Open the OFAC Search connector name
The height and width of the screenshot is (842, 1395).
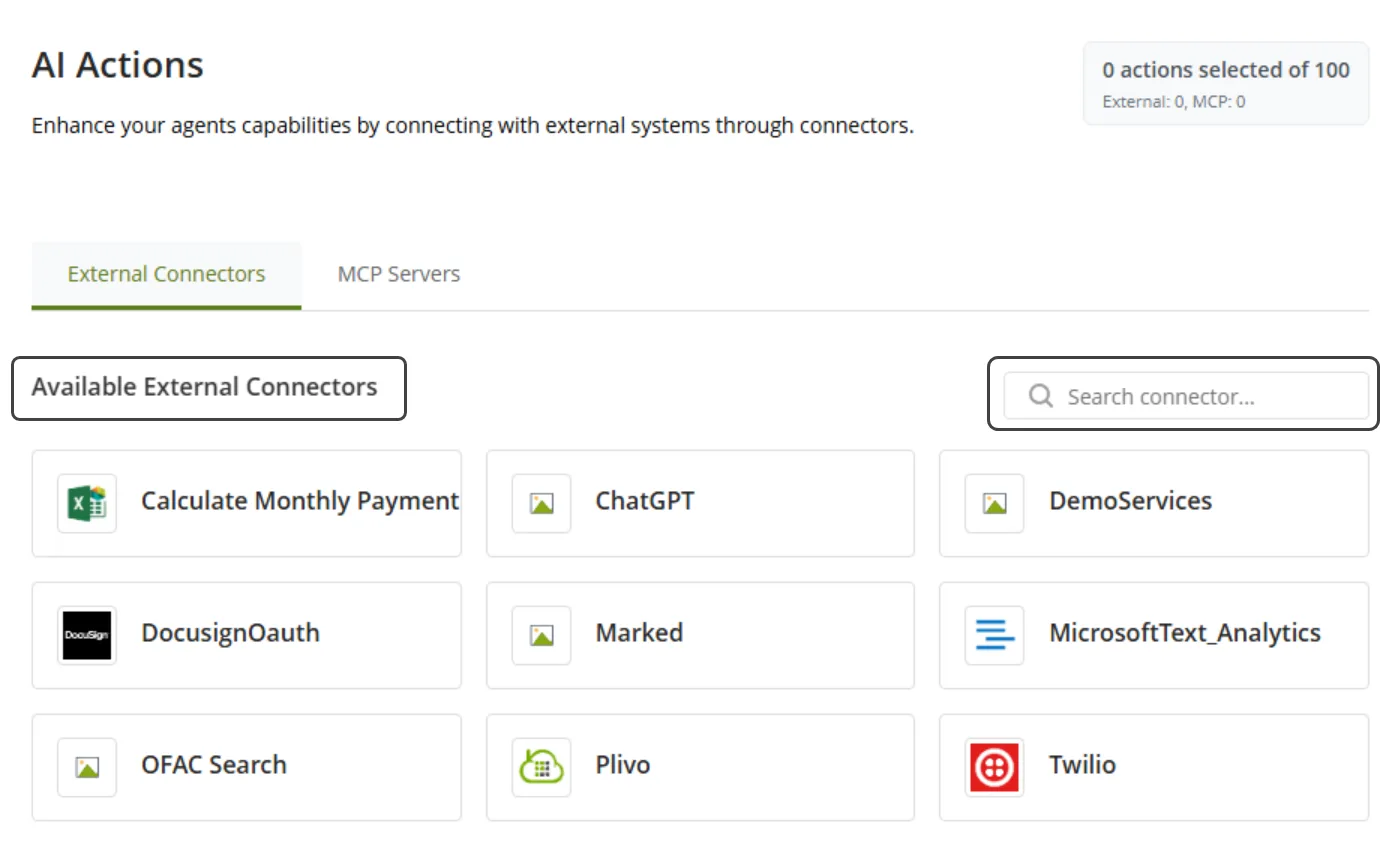(214, 765)
